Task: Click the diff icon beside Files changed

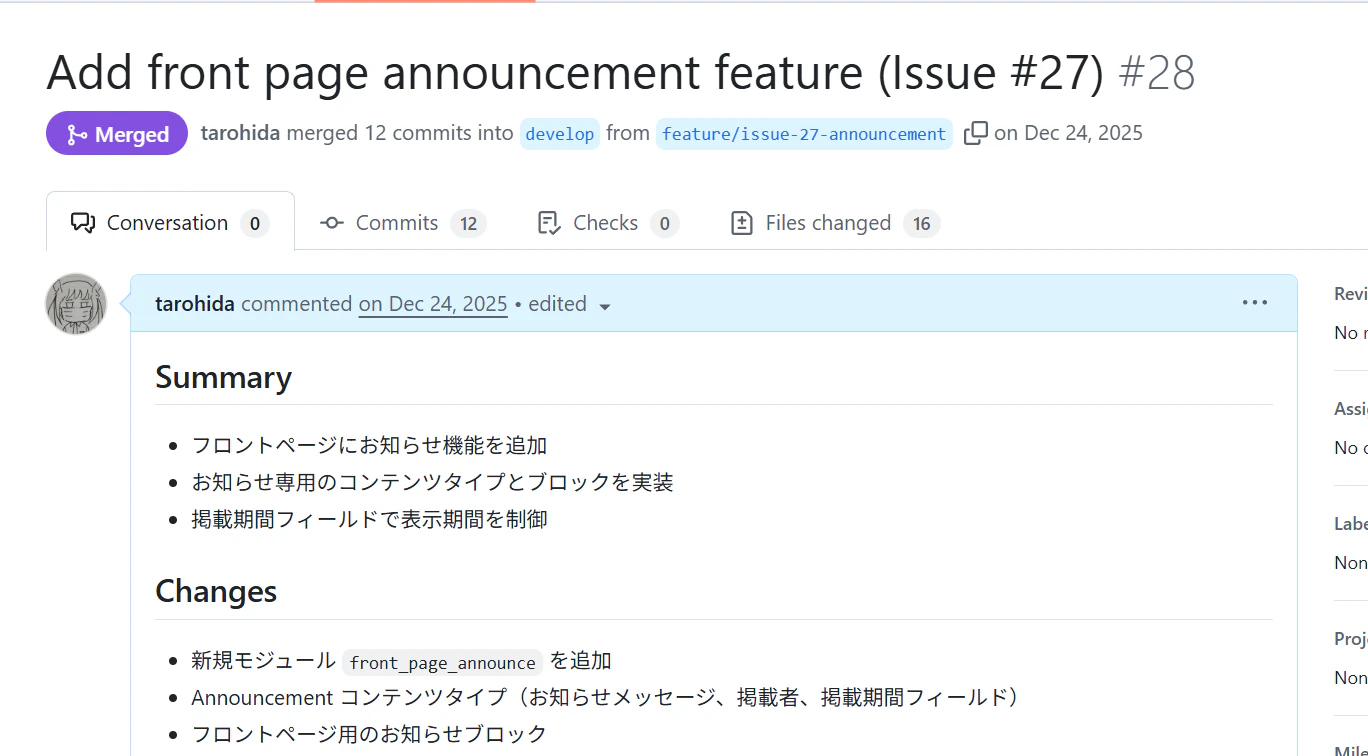Action: point(741,222)
